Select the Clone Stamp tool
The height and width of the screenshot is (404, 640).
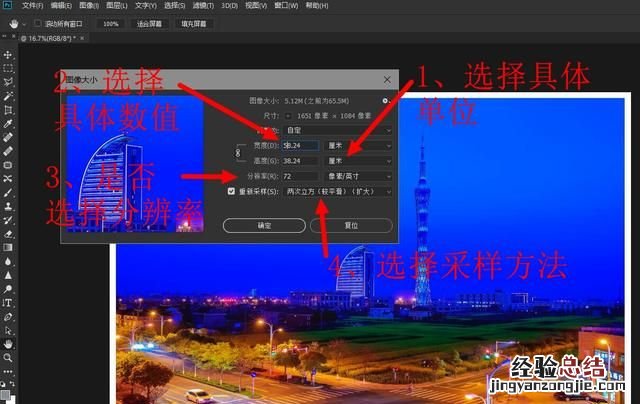click(x=8, y=206)
